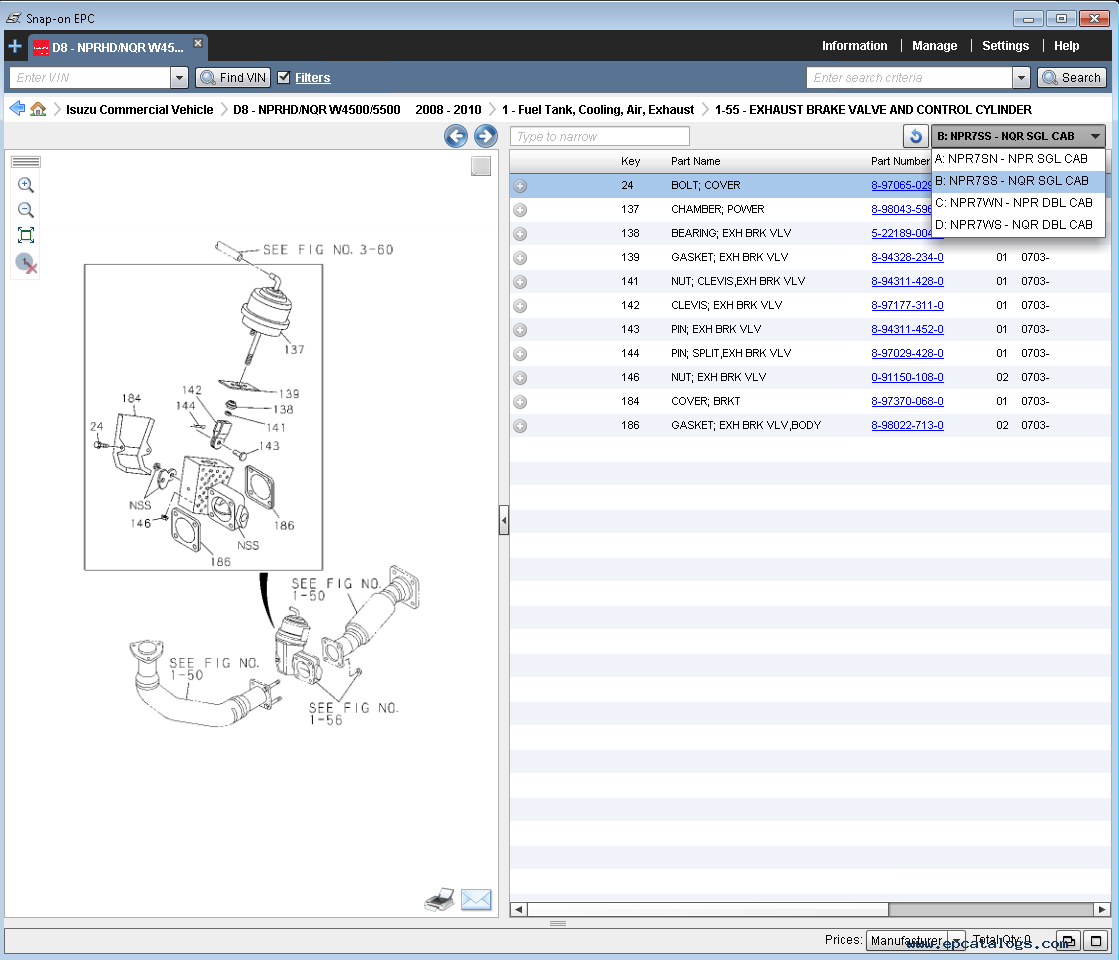This screenshot has height=960, width=1119.
Task: Open part number 8-94328-234-0 link
Action: [x=907, y=257]
